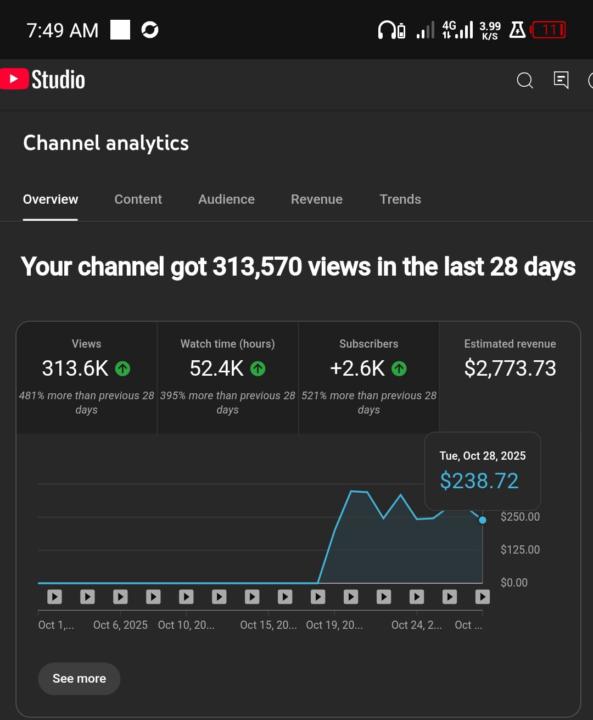Image resolution: width=593 pixels, height=720 pixels.
Task: Tap the video marker above Oct 10 label
Action: pyautogui.click(x=186, y=596)
